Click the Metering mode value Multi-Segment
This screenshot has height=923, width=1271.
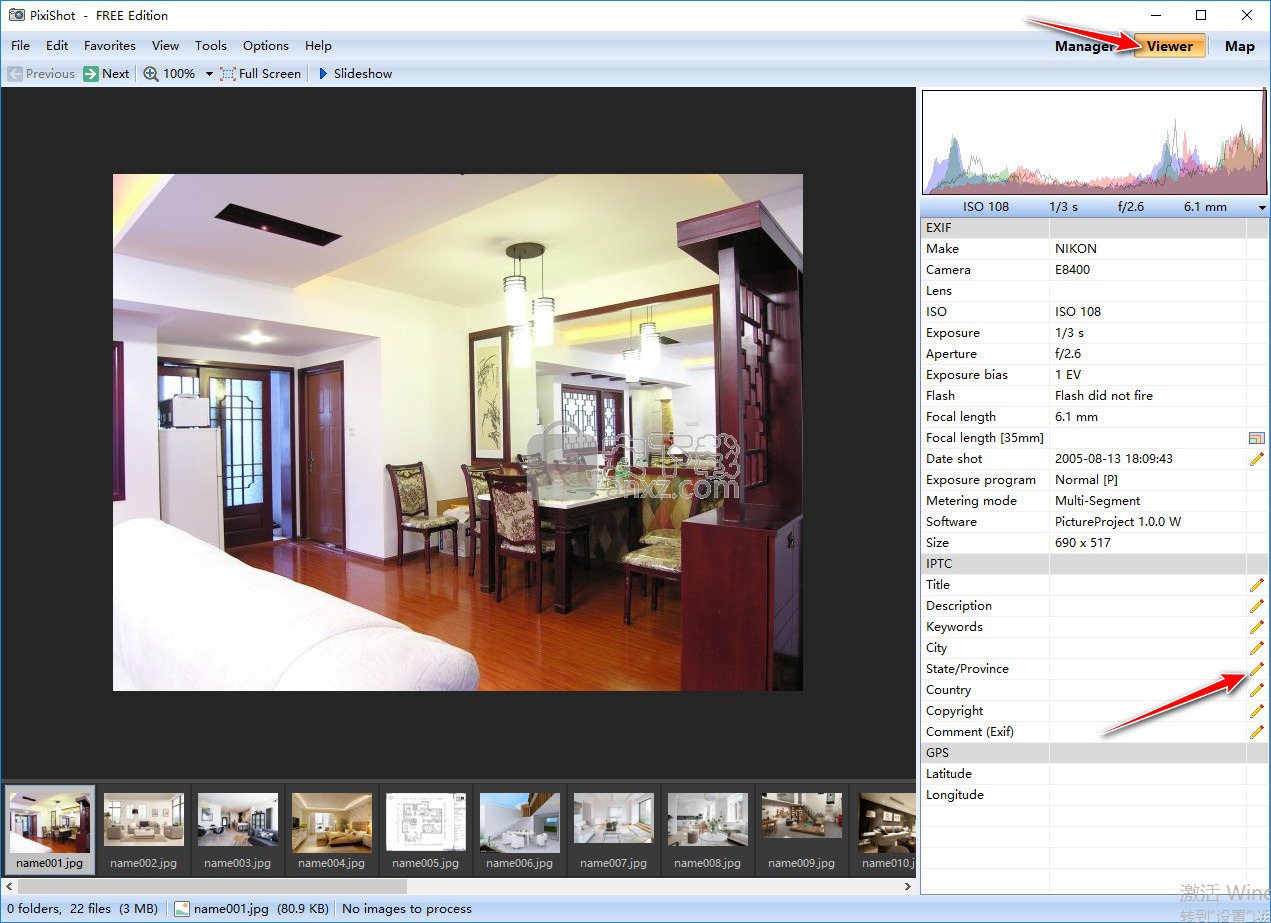pos(1098,501)
